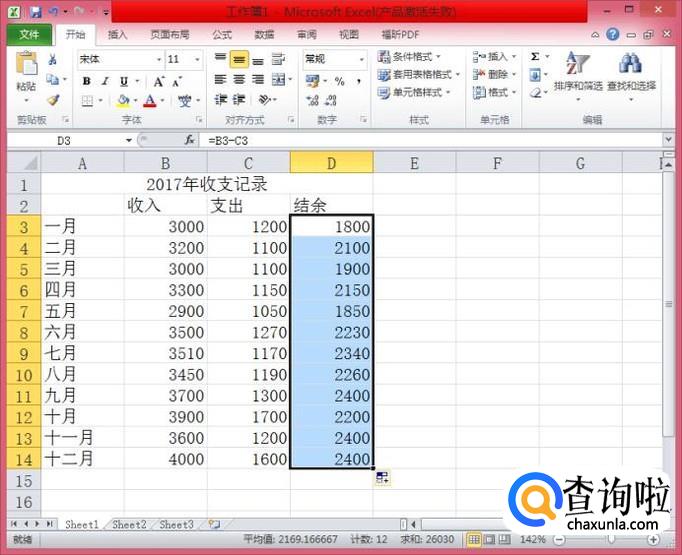Decrease indent icon

(x=221, y=100)
